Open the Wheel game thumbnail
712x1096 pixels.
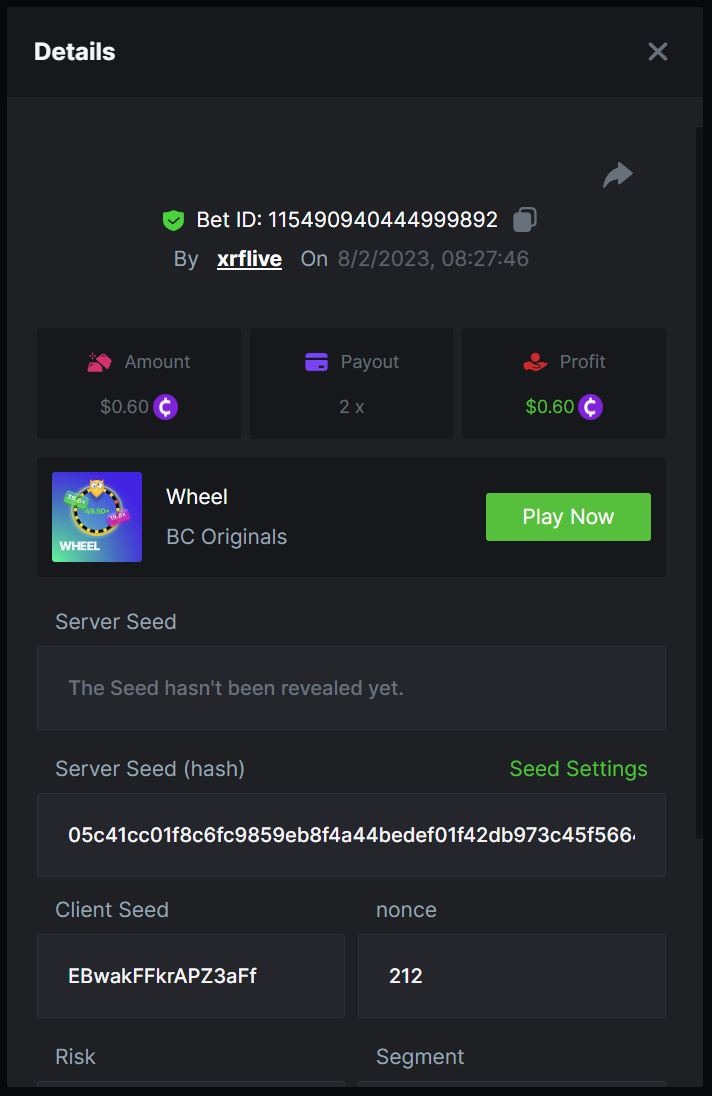click(97, 517)
